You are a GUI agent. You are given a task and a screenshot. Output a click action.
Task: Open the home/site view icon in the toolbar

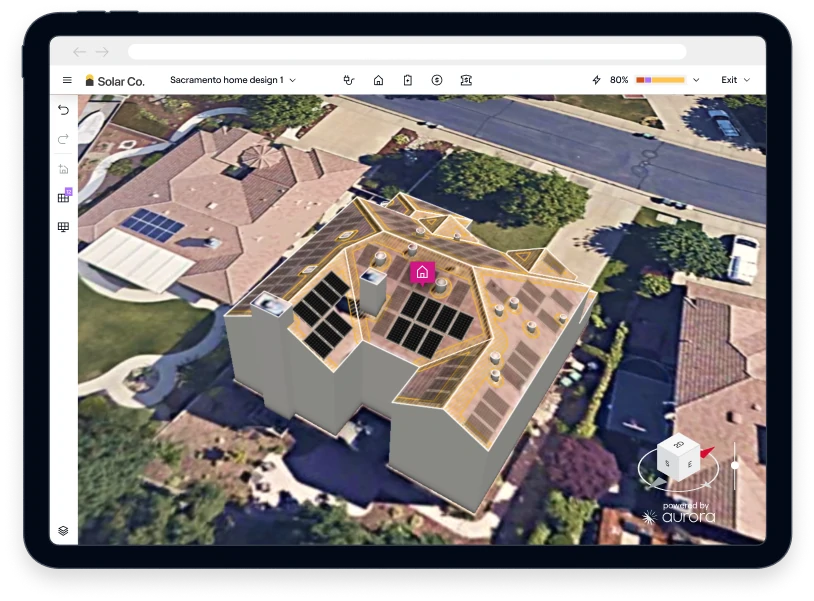click(x=378, y=79)
